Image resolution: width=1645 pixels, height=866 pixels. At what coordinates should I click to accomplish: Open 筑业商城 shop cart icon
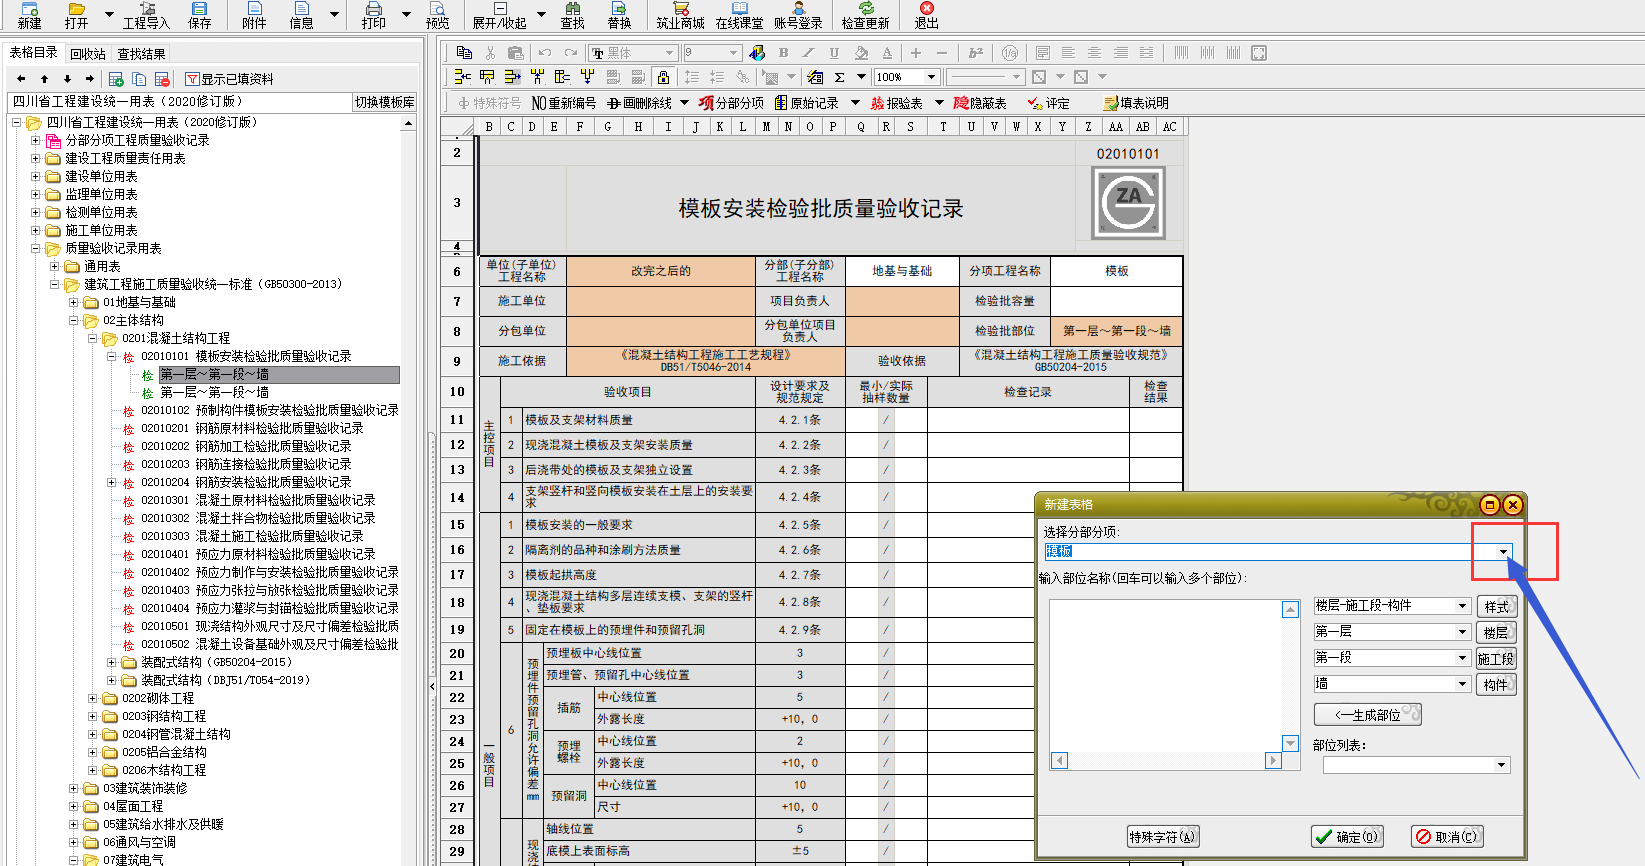[x=680, y=9]
